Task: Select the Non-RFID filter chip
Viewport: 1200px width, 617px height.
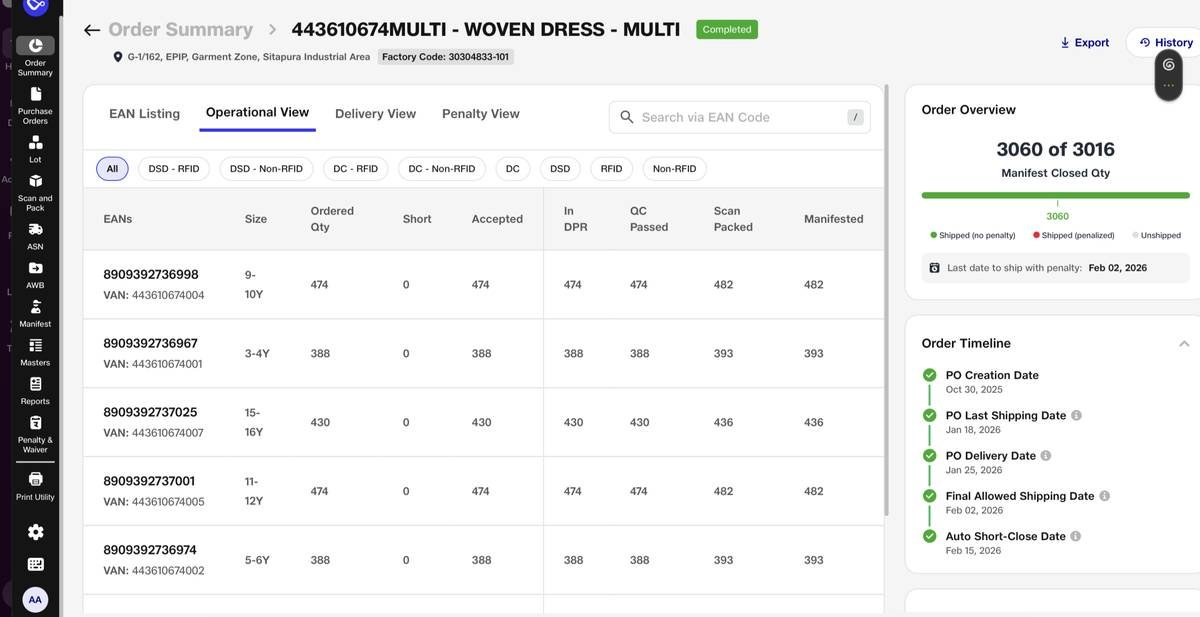Action: click(675, 169)
